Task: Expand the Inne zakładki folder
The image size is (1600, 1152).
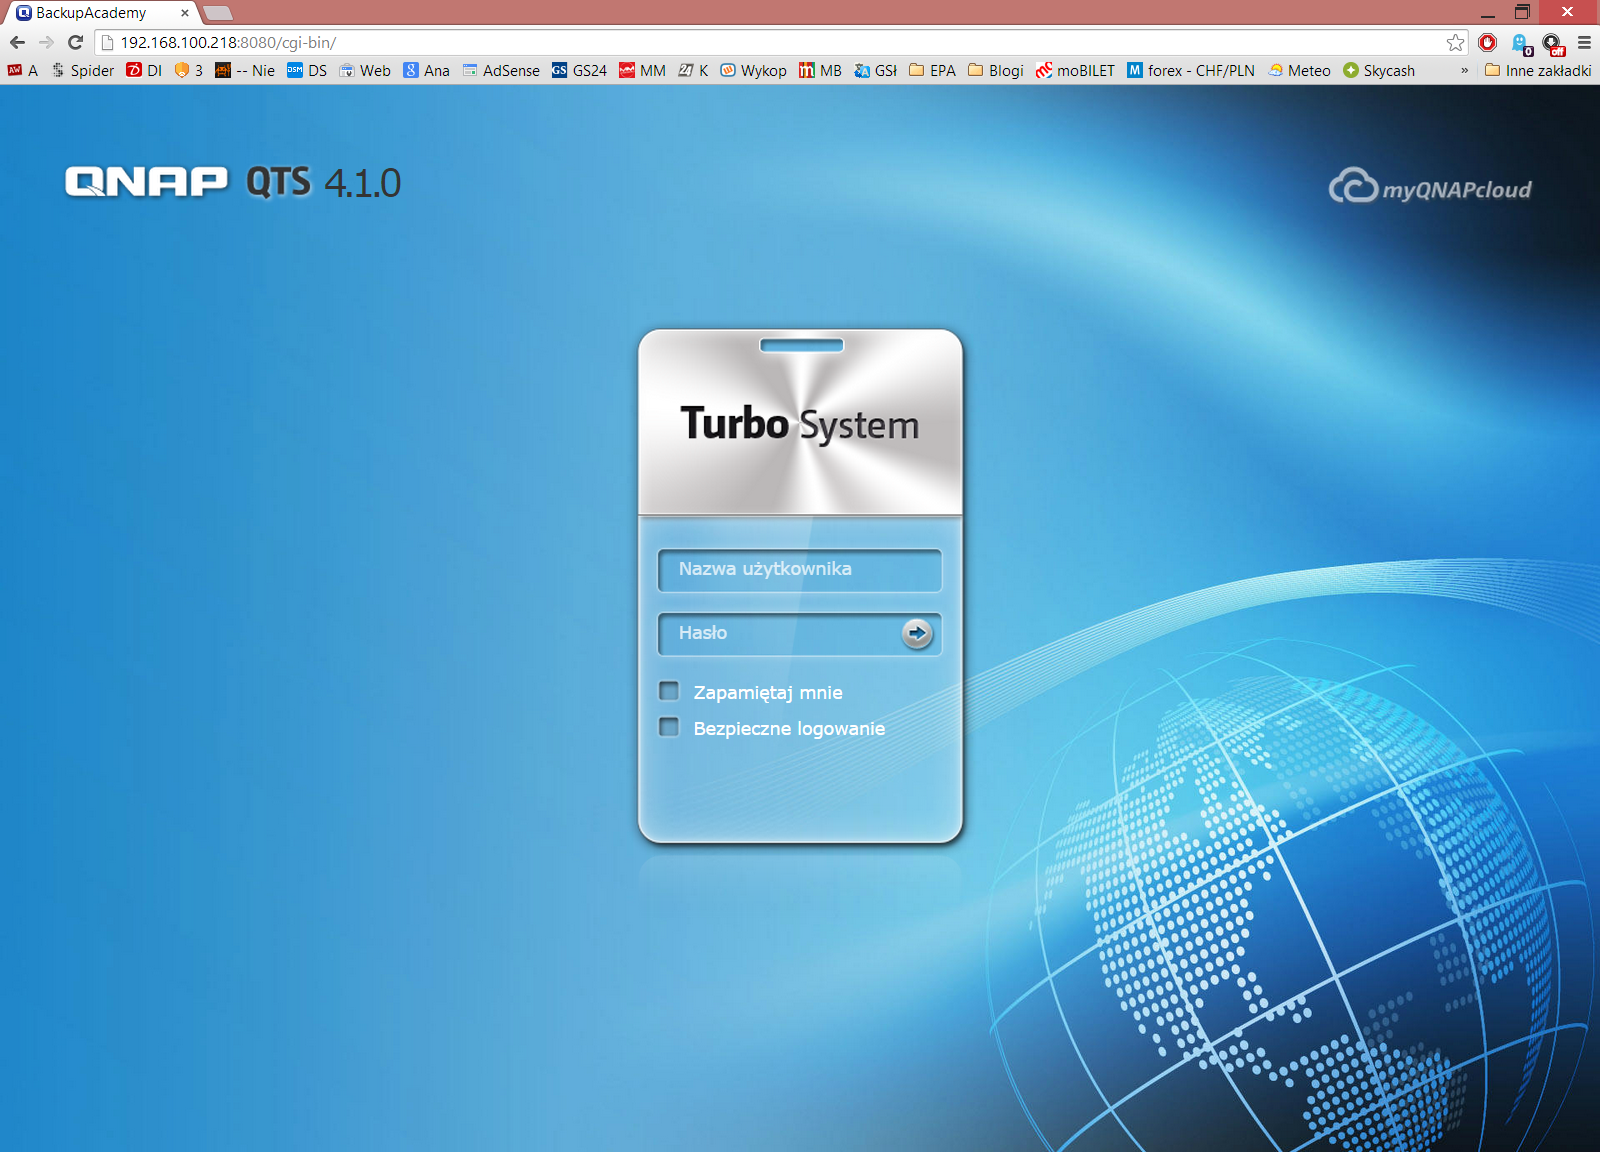Action: pyautogui.click(x=1538, y=70)
